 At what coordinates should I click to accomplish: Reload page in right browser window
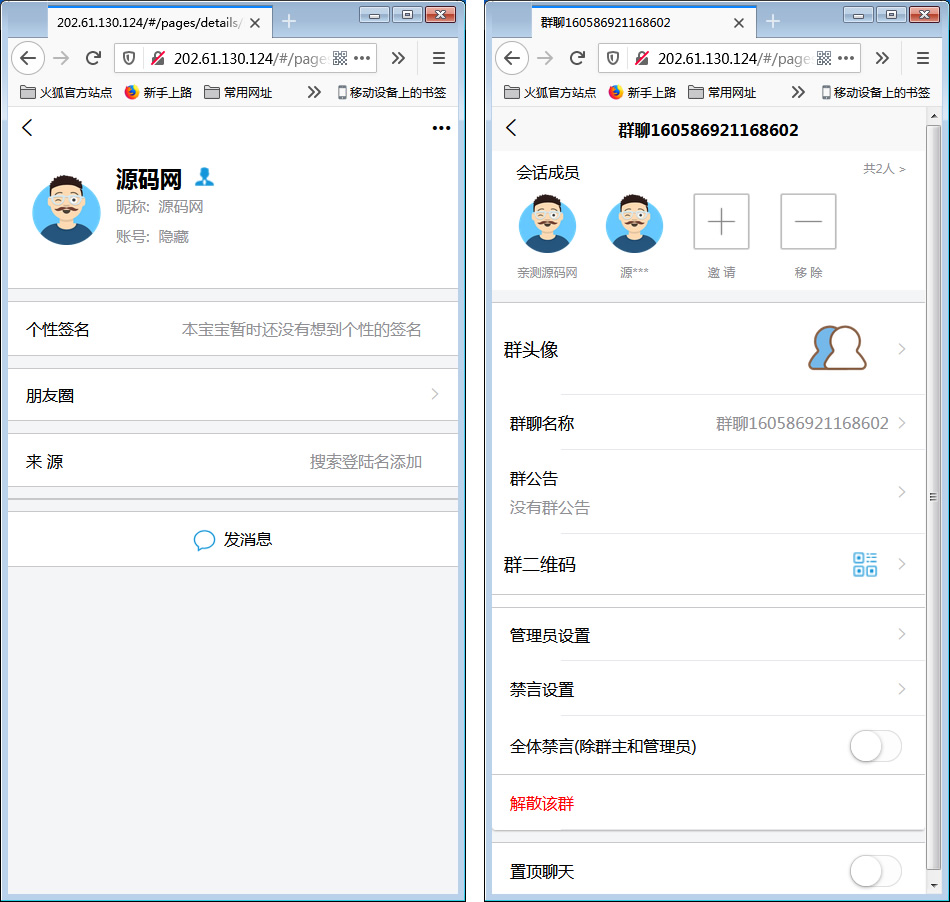pos(577,58)
